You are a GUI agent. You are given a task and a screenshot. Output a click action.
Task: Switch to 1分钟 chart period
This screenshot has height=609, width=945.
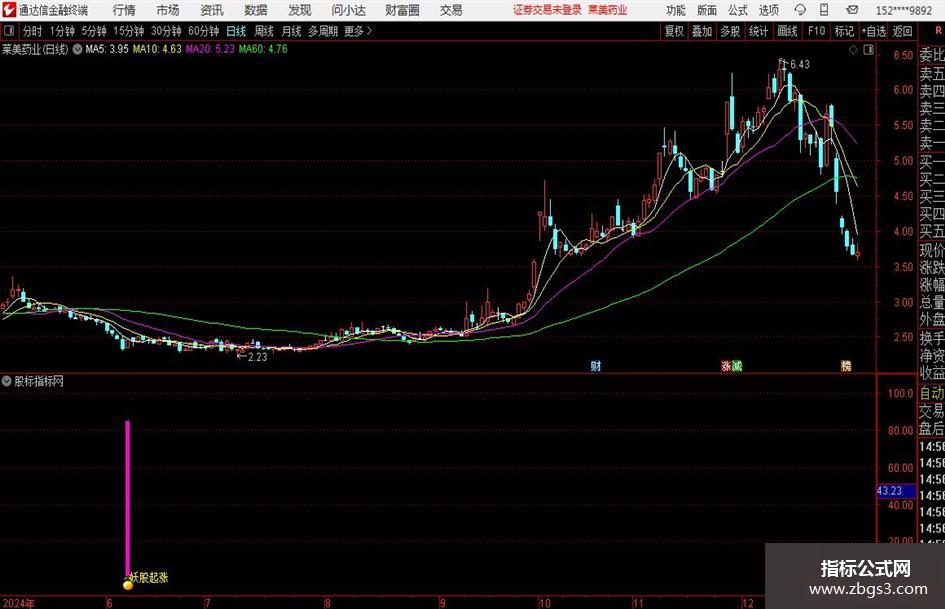point(61,31)
